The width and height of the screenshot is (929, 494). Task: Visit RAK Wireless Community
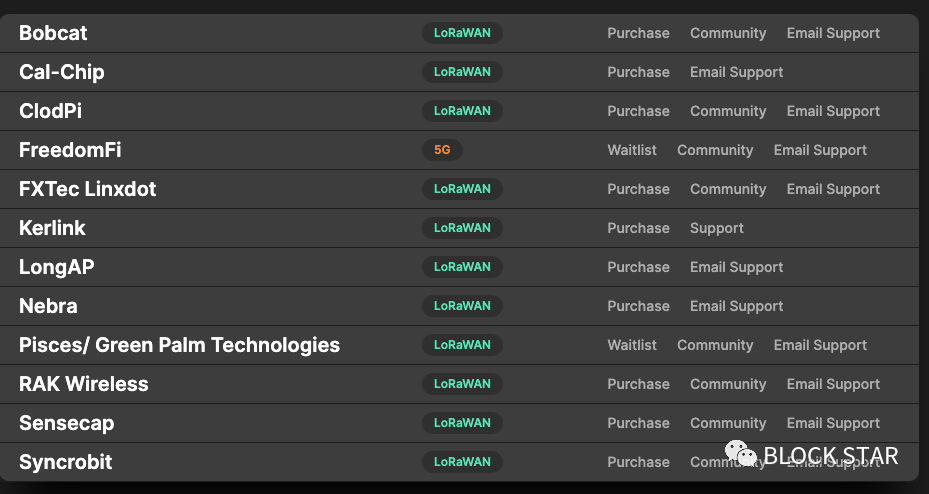(728, 384)
